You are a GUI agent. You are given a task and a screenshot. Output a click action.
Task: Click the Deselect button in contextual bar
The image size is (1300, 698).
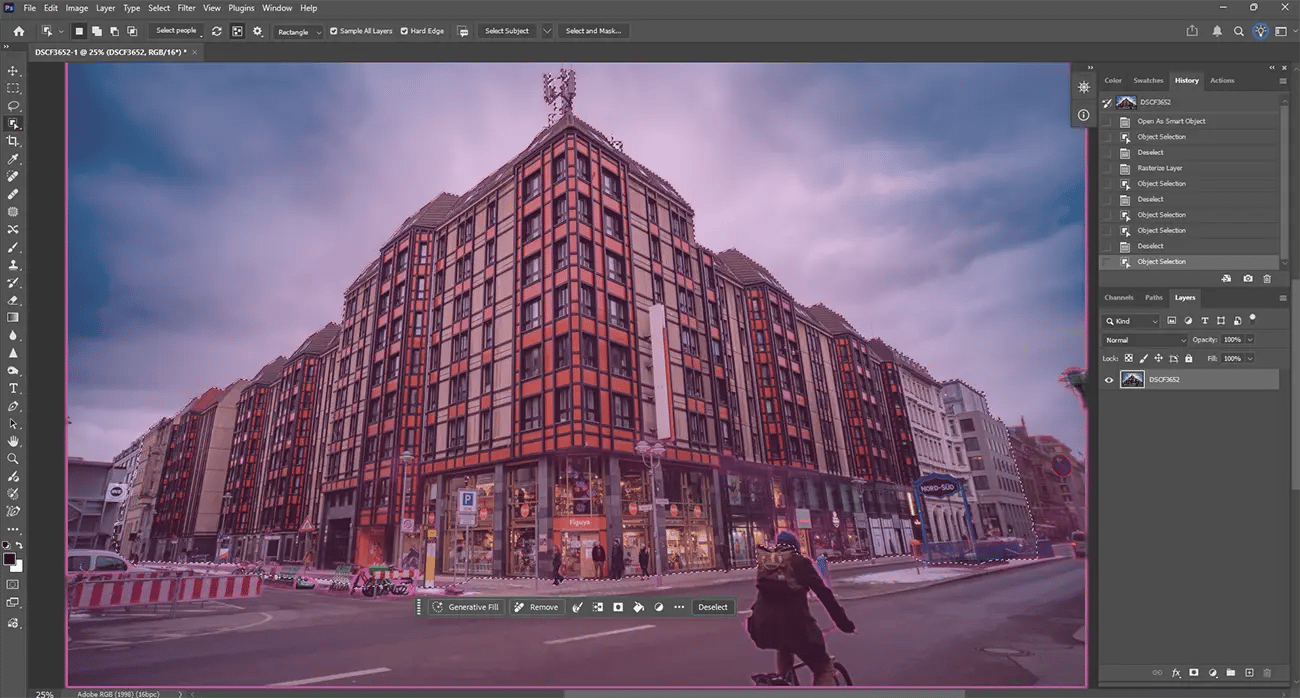[713, 607]
